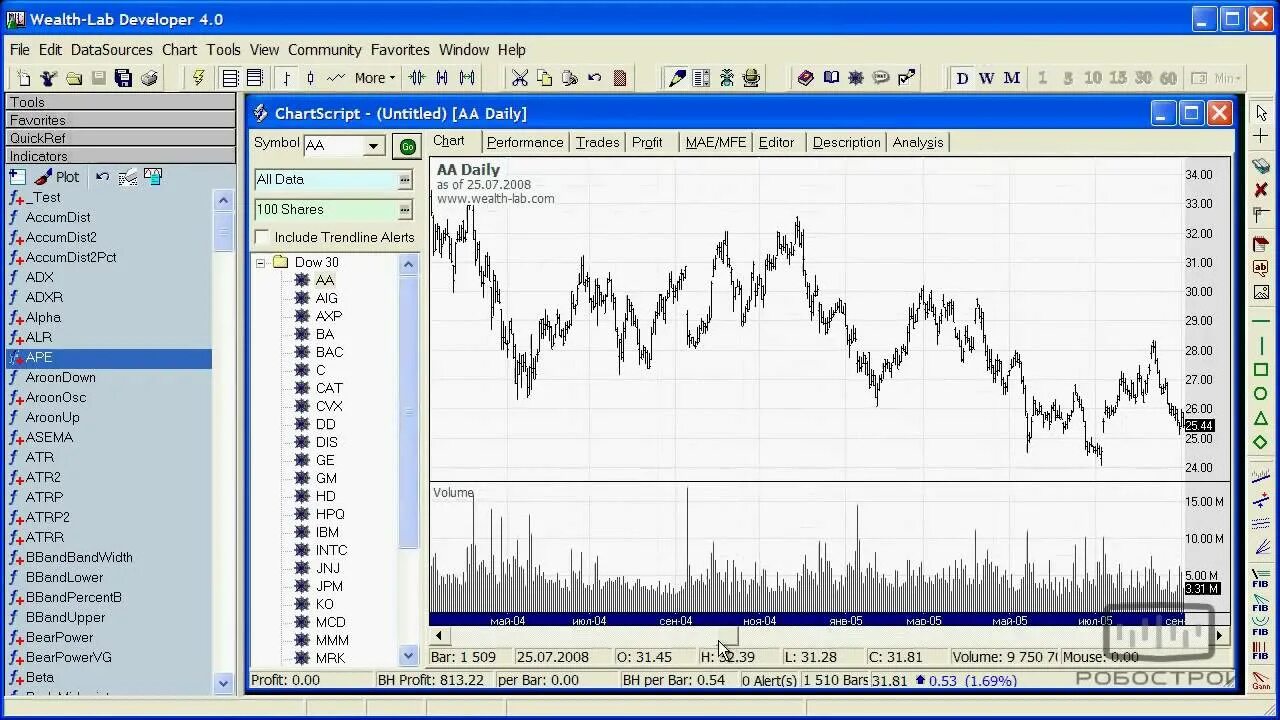Select the ADX indicator entry
Viewport: 1280px width, 720px height.
[40, 277]
